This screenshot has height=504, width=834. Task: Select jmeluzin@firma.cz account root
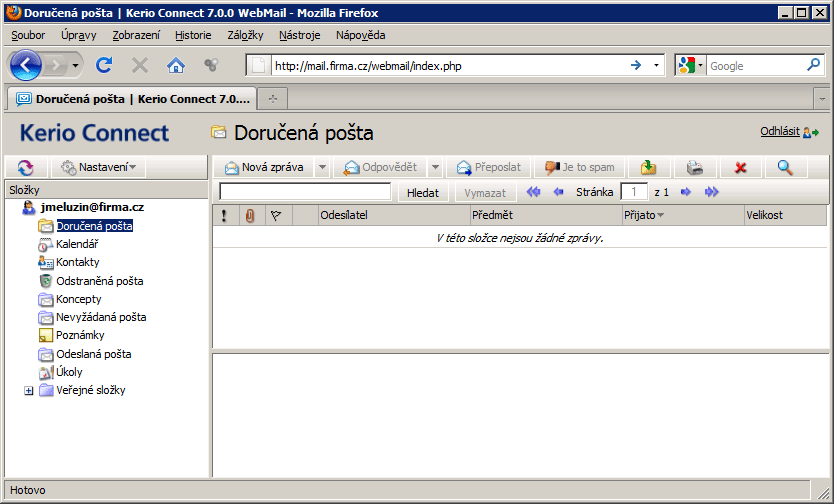(92, 207)
